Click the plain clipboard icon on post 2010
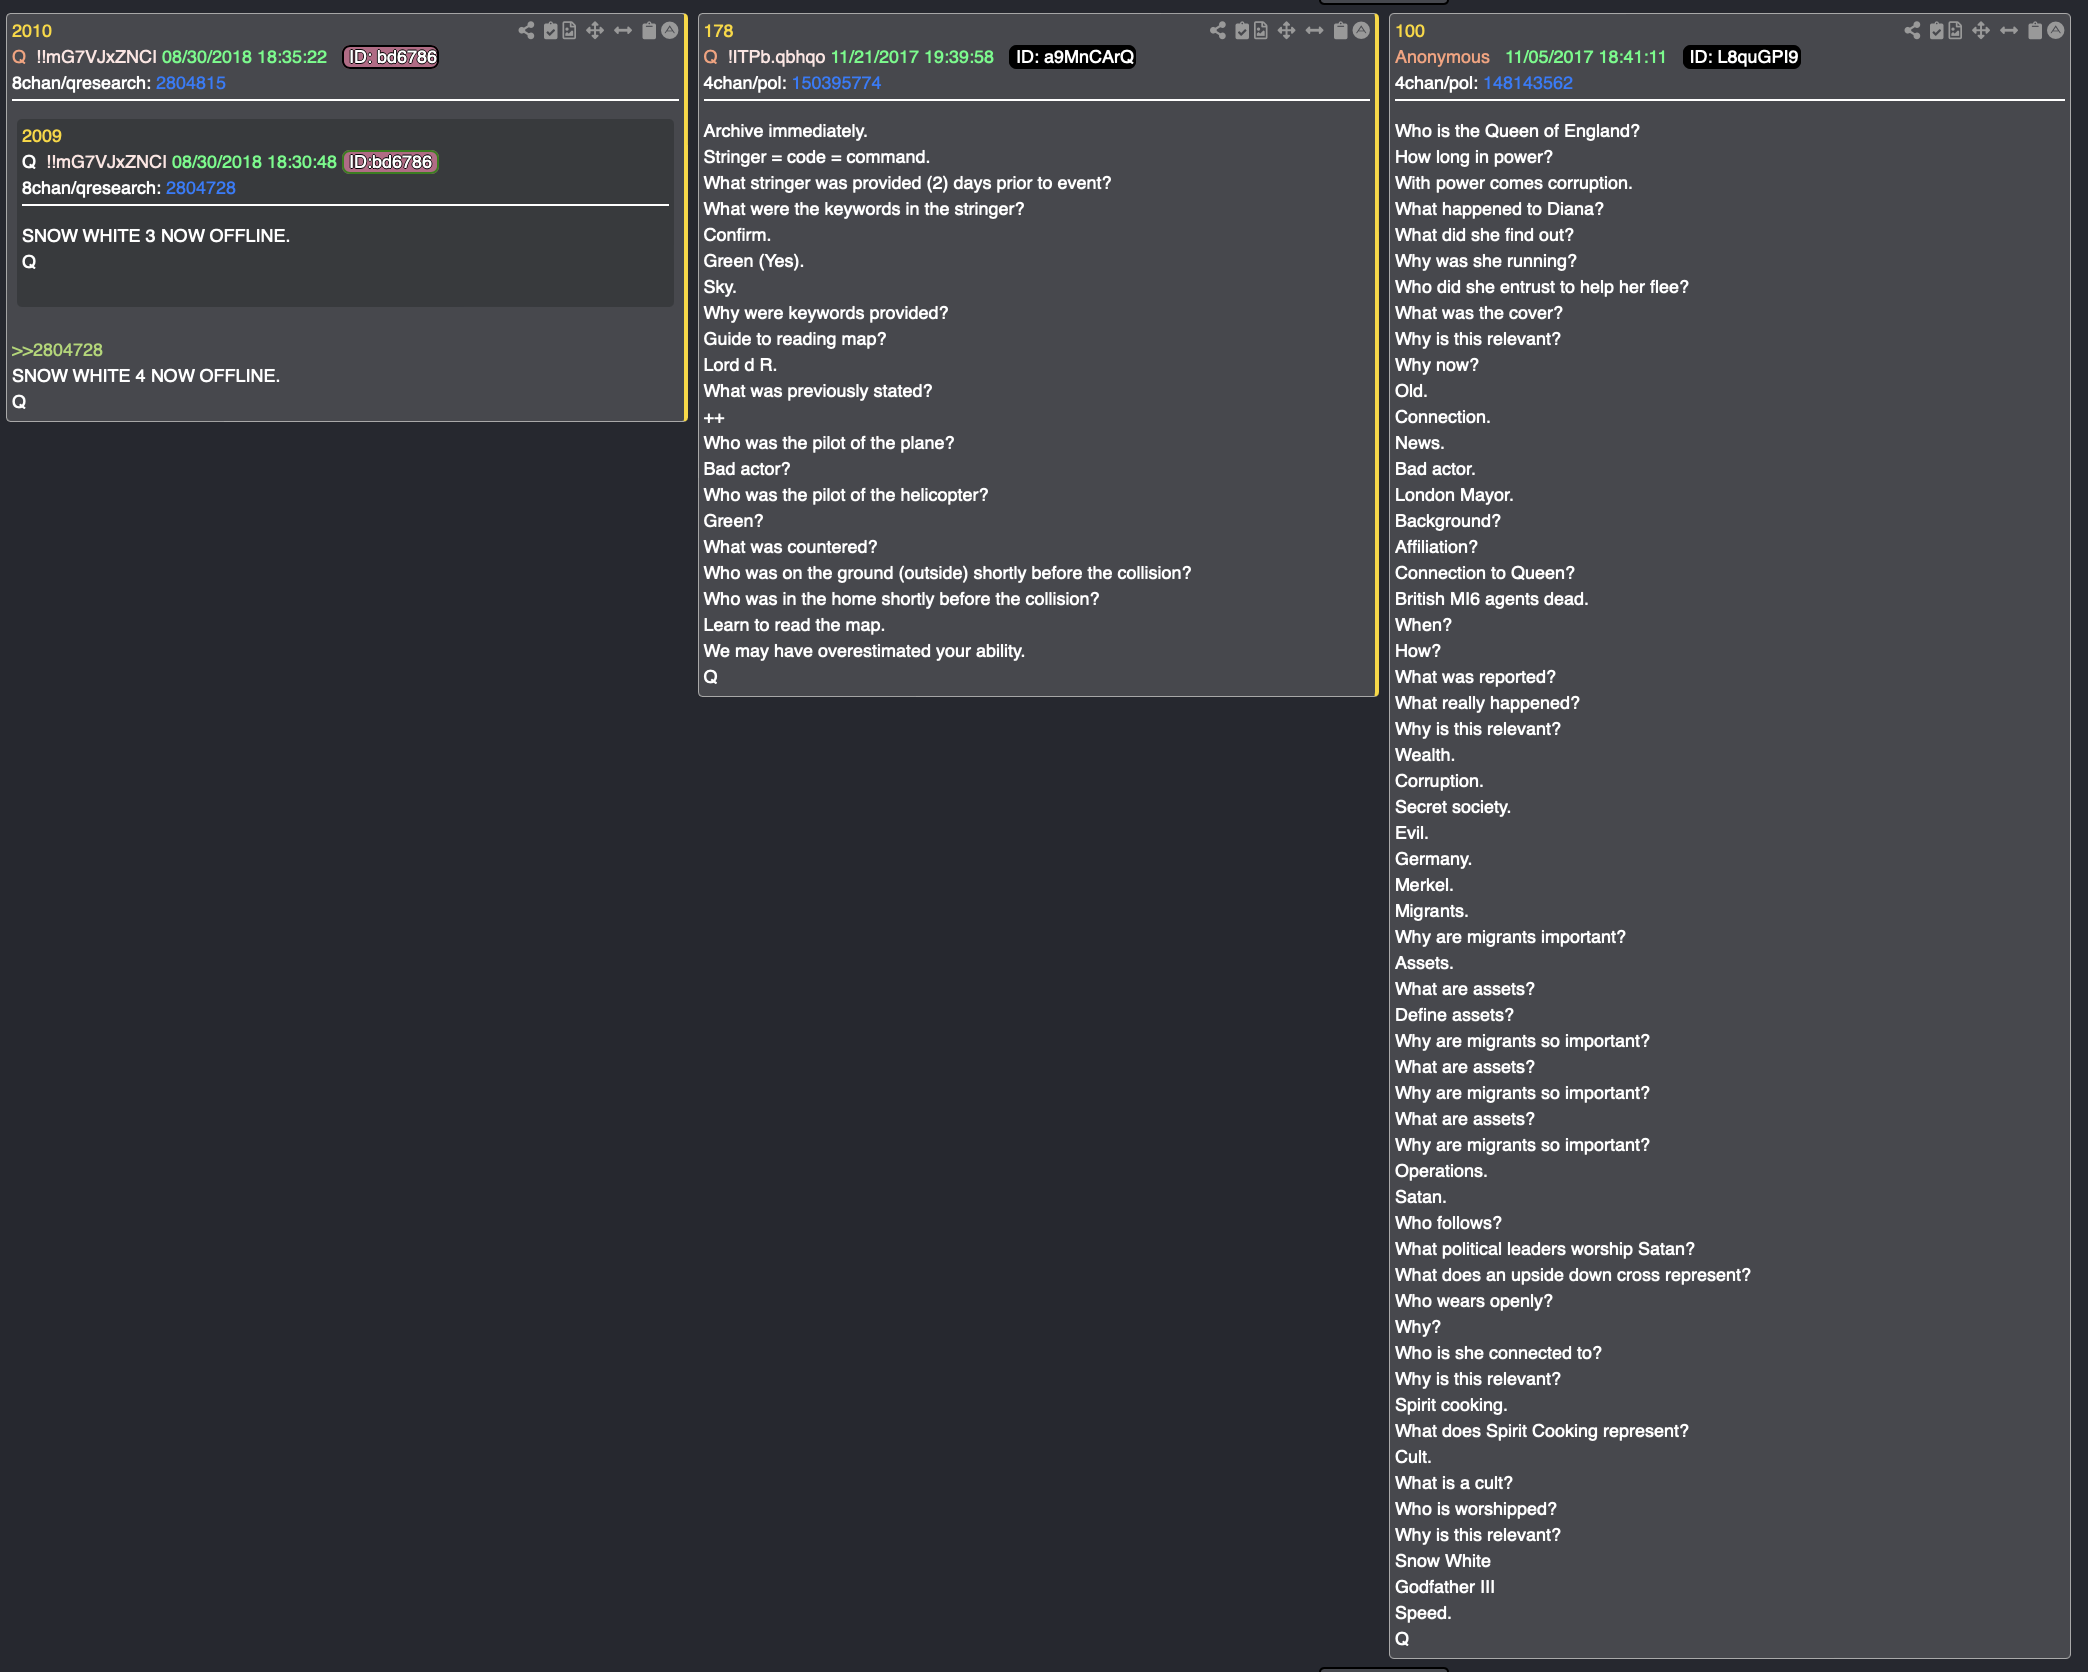This screenshot has height=1672, width=2088. point(649,31)
